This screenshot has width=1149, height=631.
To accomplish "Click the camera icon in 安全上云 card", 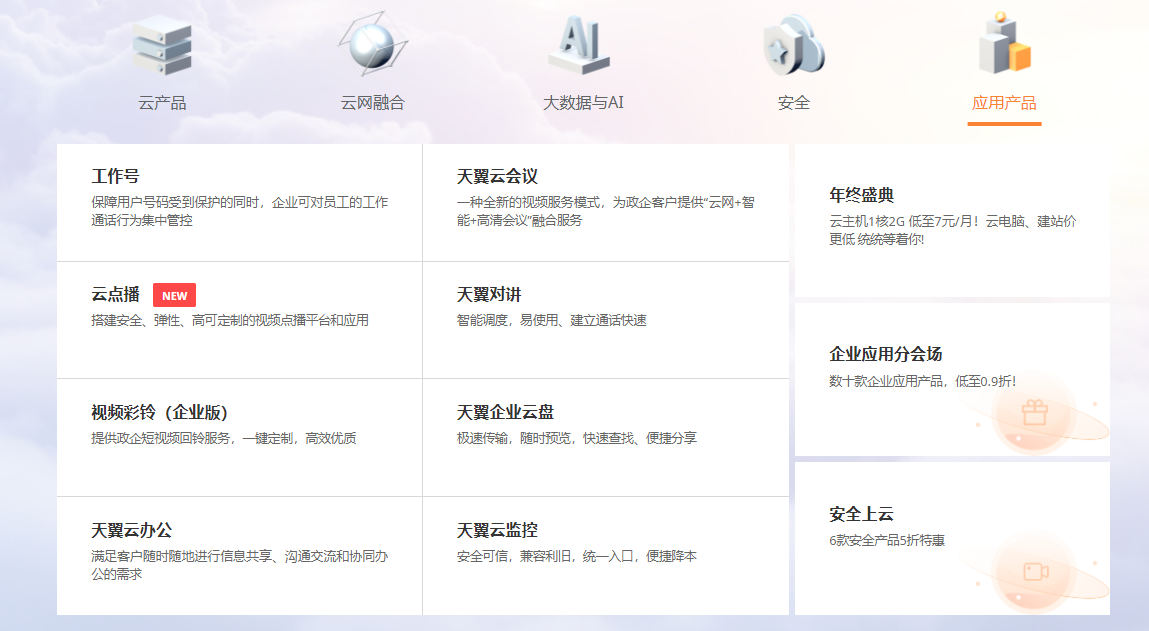I will pos(1035,572).
